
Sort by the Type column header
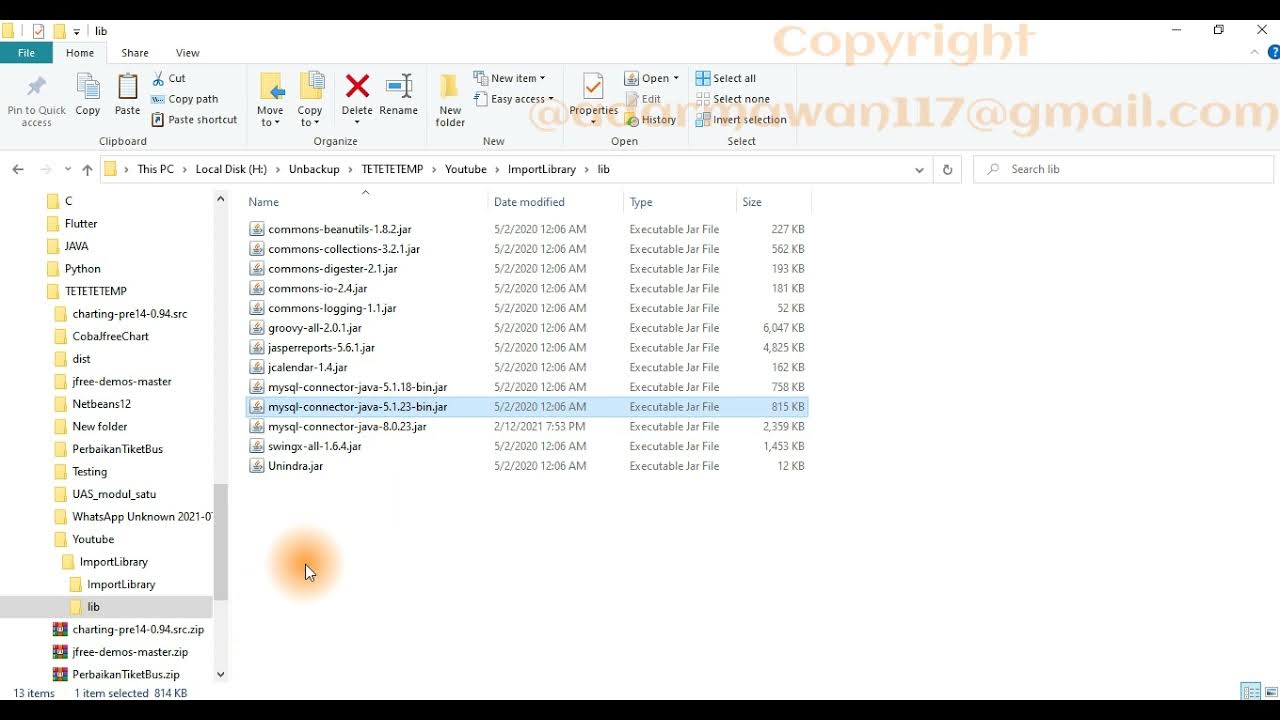pyautogui.click(x=679, y=202)
